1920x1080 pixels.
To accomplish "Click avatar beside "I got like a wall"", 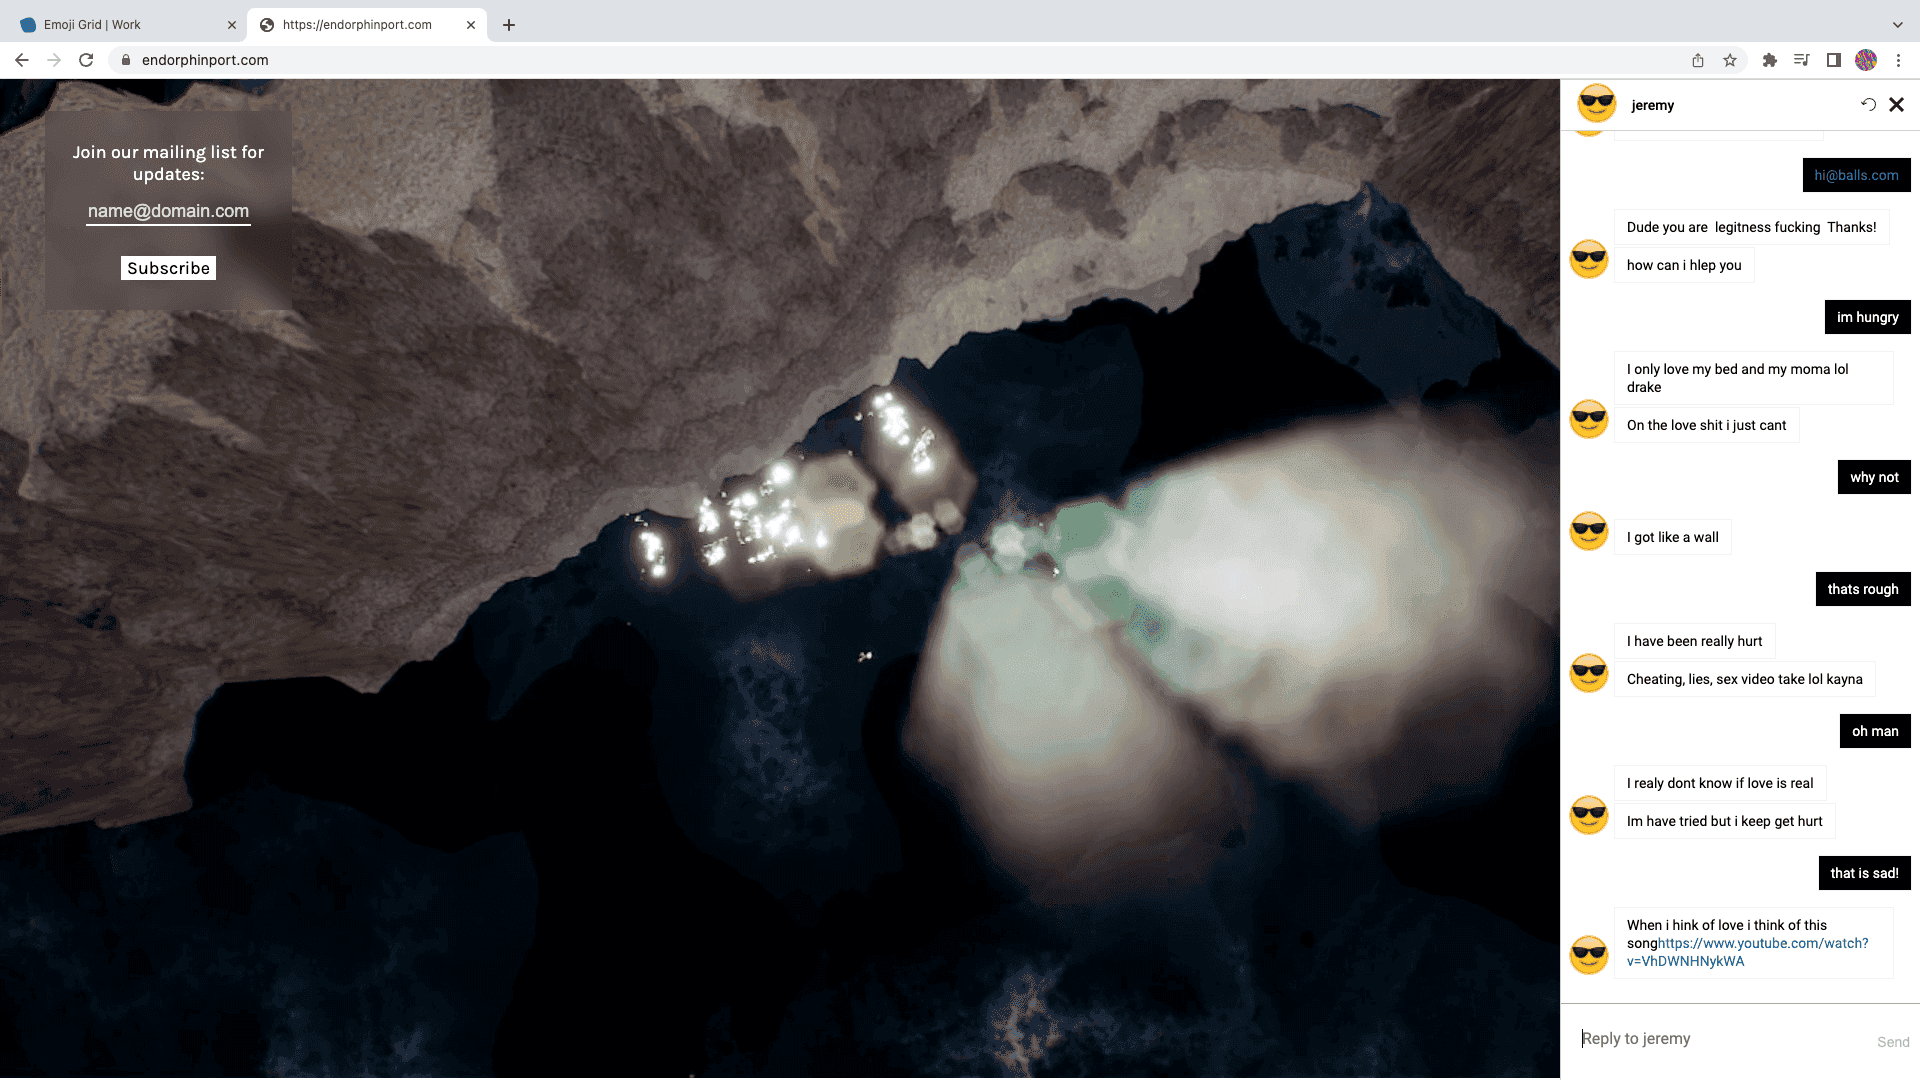I will click(1589, 531).
